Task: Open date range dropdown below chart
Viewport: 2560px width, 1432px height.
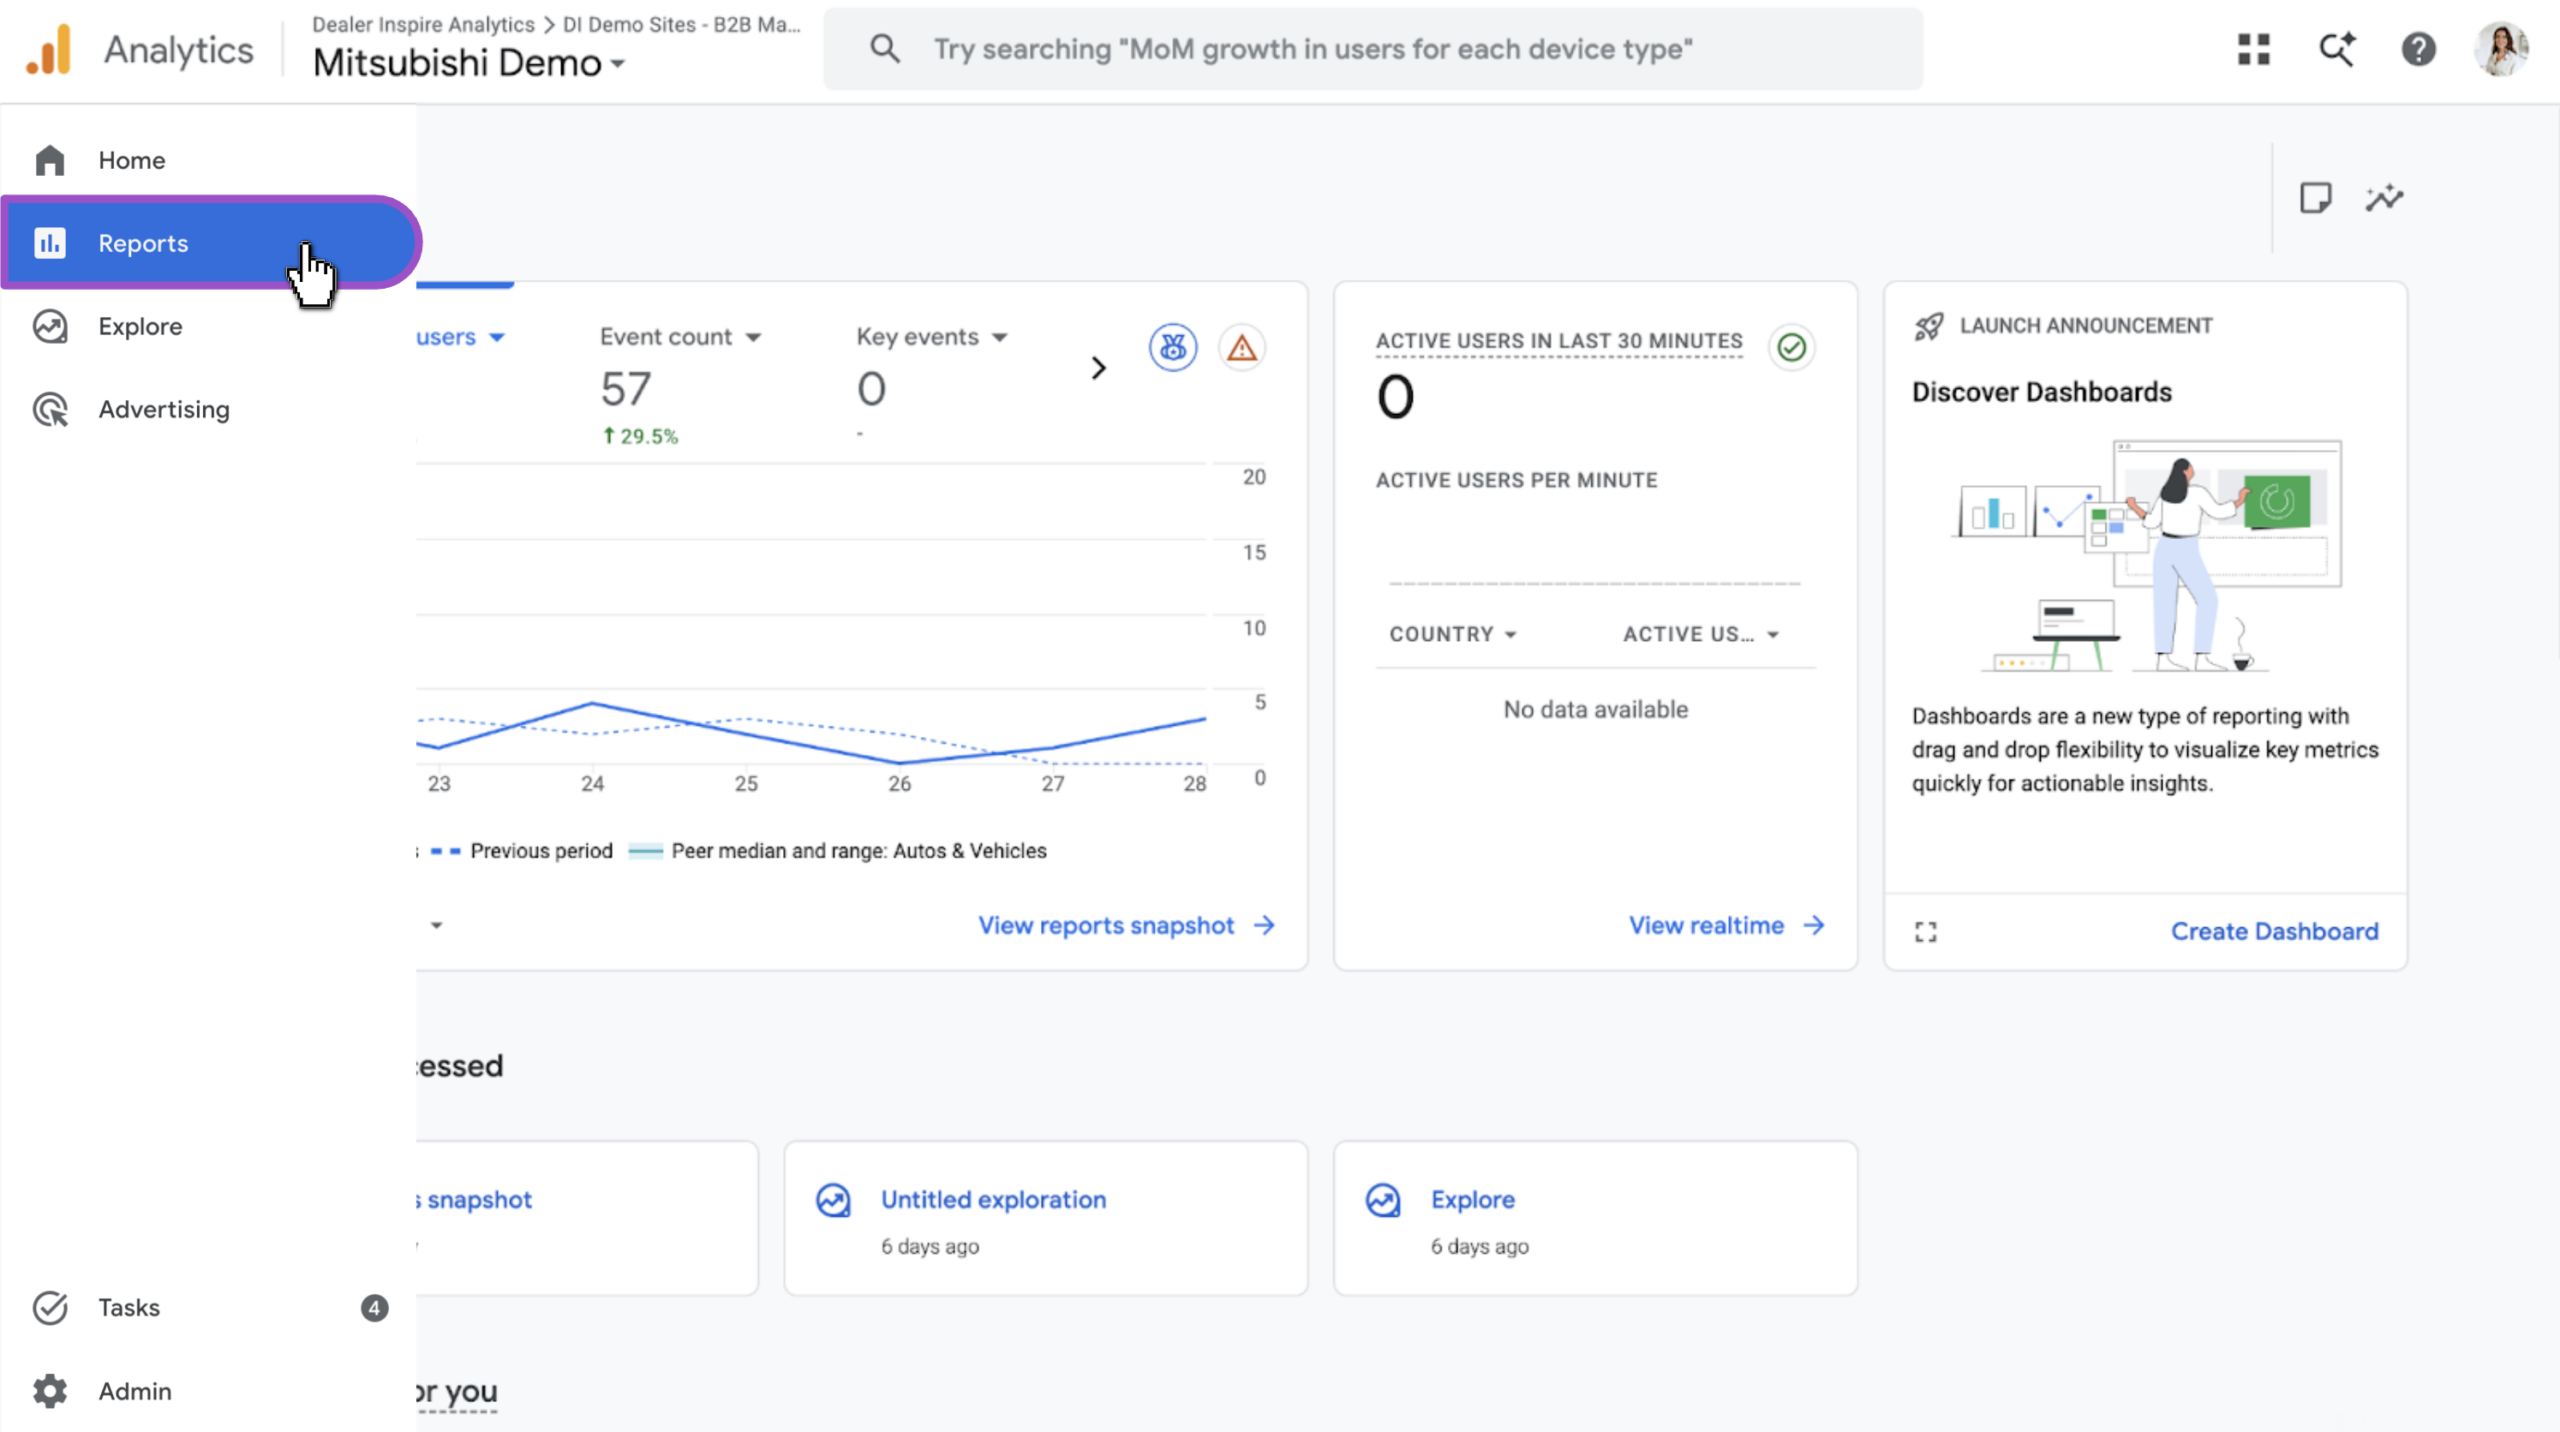Action: coord(436,925)
